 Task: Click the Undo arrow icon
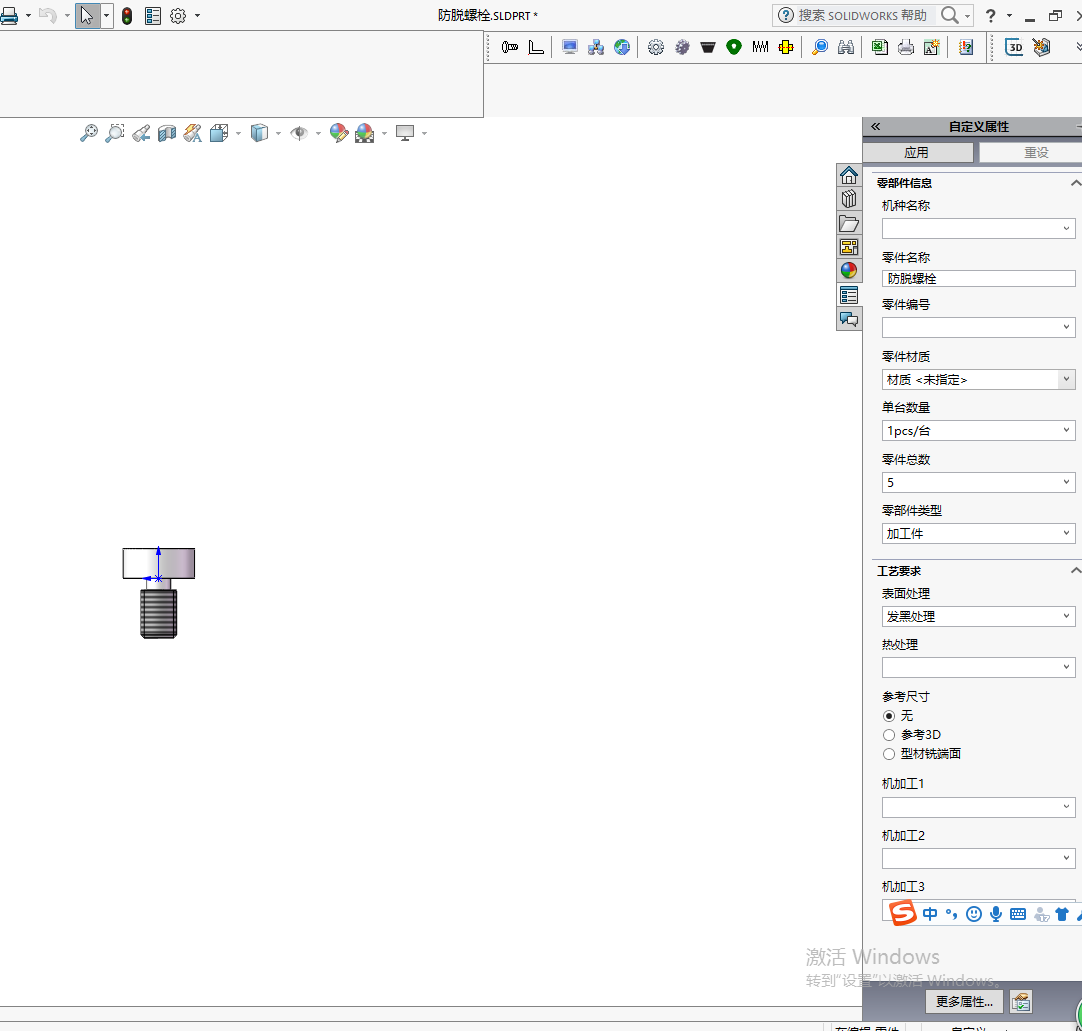click(x=48, y=15)
